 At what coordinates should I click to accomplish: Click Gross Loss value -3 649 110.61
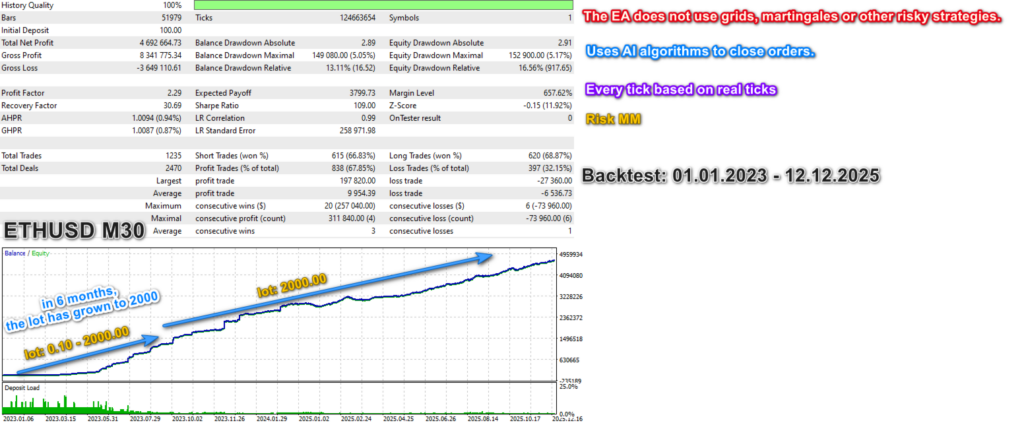[x=157, y=68]
